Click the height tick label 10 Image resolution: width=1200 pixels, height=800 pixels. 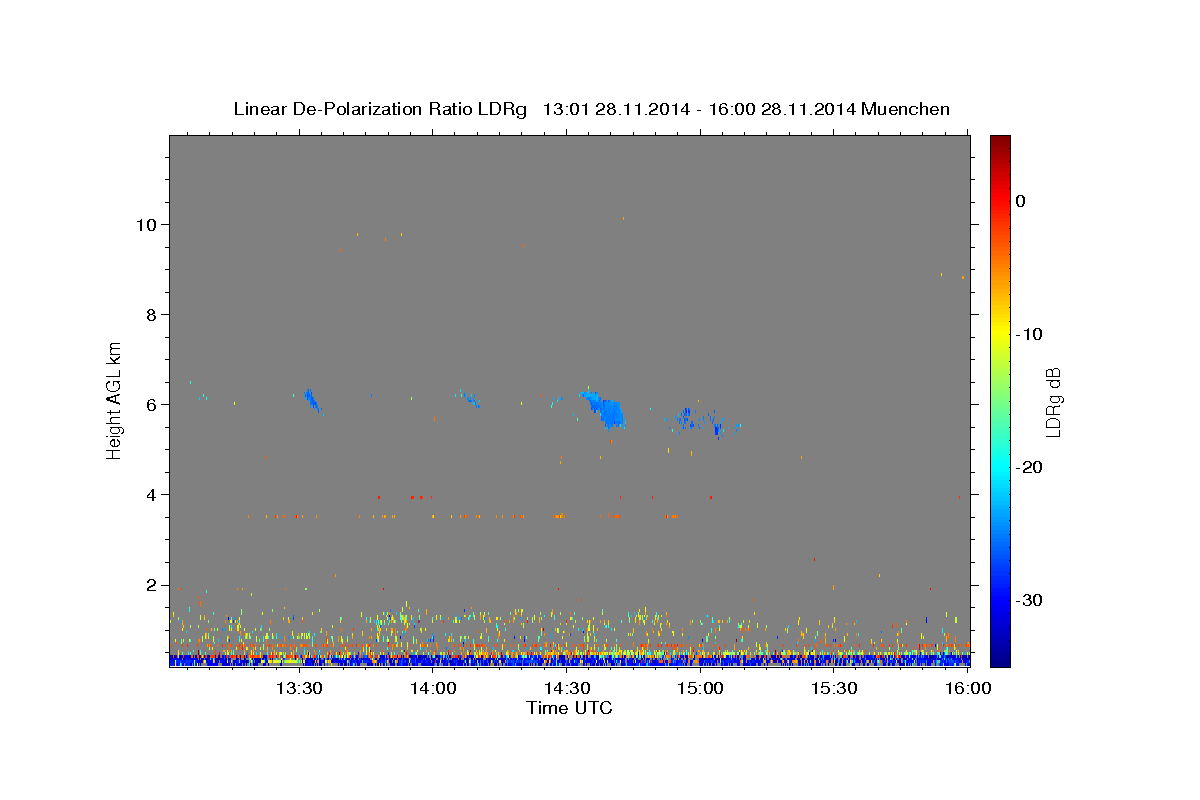pyautogui.click(x=145, y=224)
